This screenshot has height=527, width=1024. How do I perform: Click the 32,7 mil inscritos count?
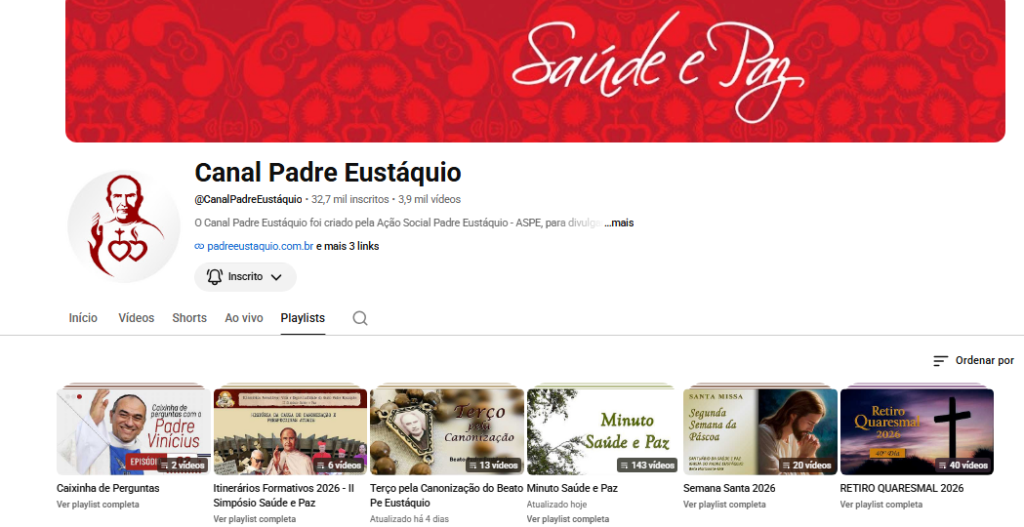tap(350, 199)
